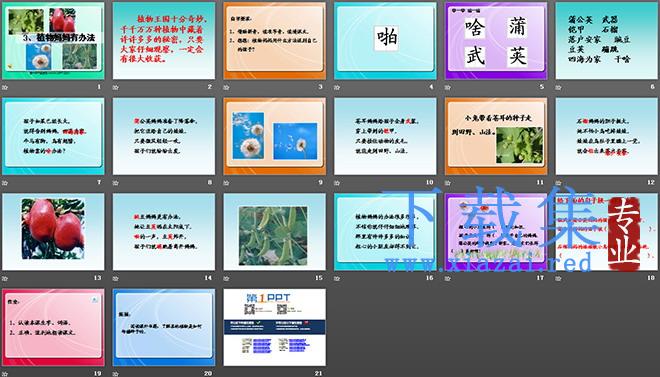This screenshot has width=660, height=377.
Task: Select slide 2 with red paragraph text
Action: pyautogui.click(x=164, y=41)
